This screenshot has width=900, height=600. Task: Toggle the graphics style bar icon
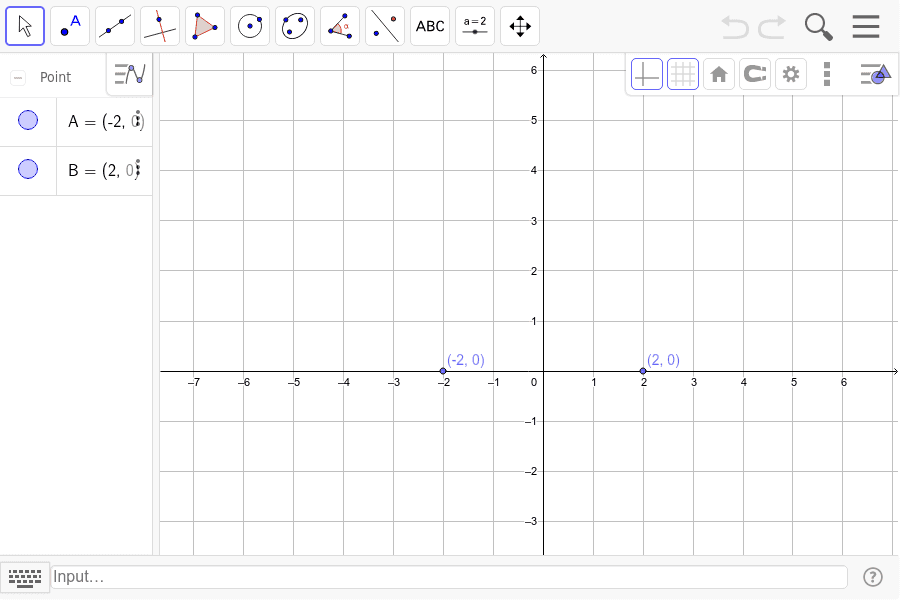[875, 74]
